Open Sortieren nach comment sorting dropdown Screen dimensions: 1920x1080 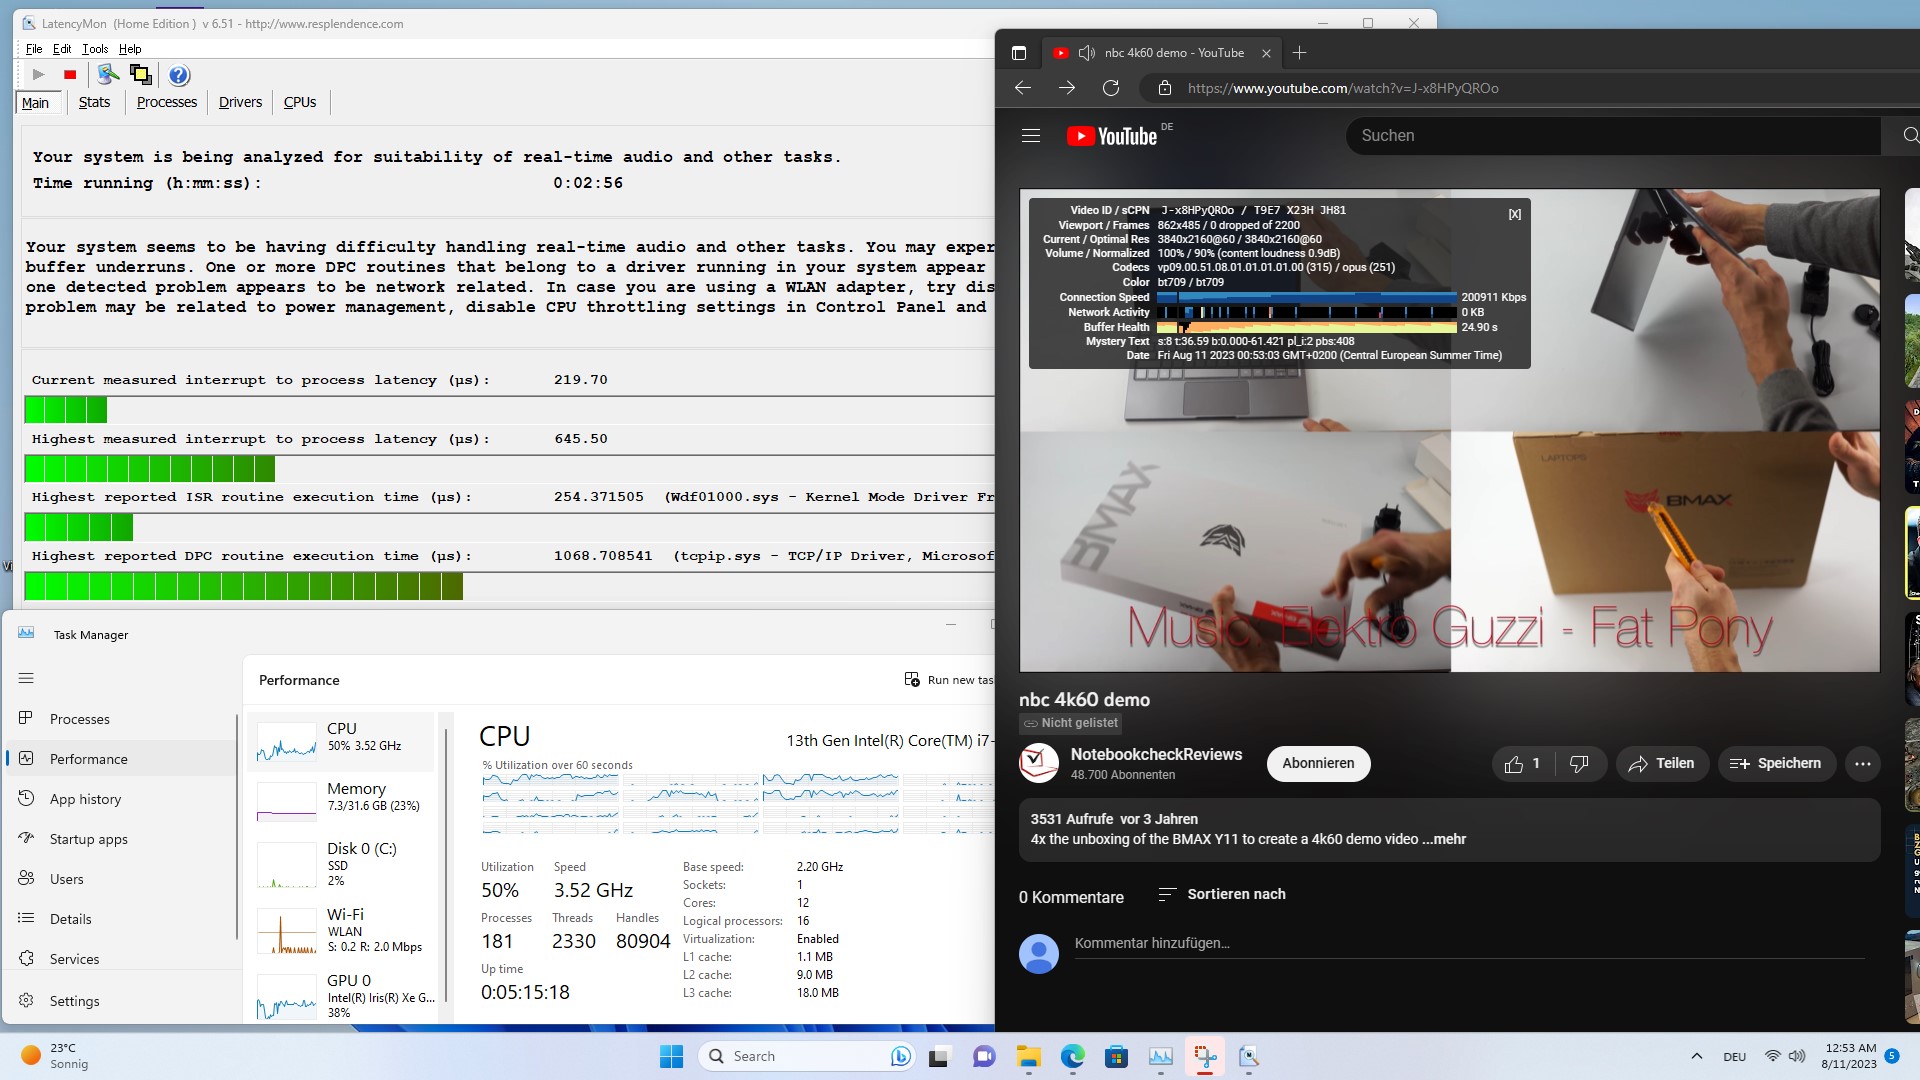pos(1222,895)
